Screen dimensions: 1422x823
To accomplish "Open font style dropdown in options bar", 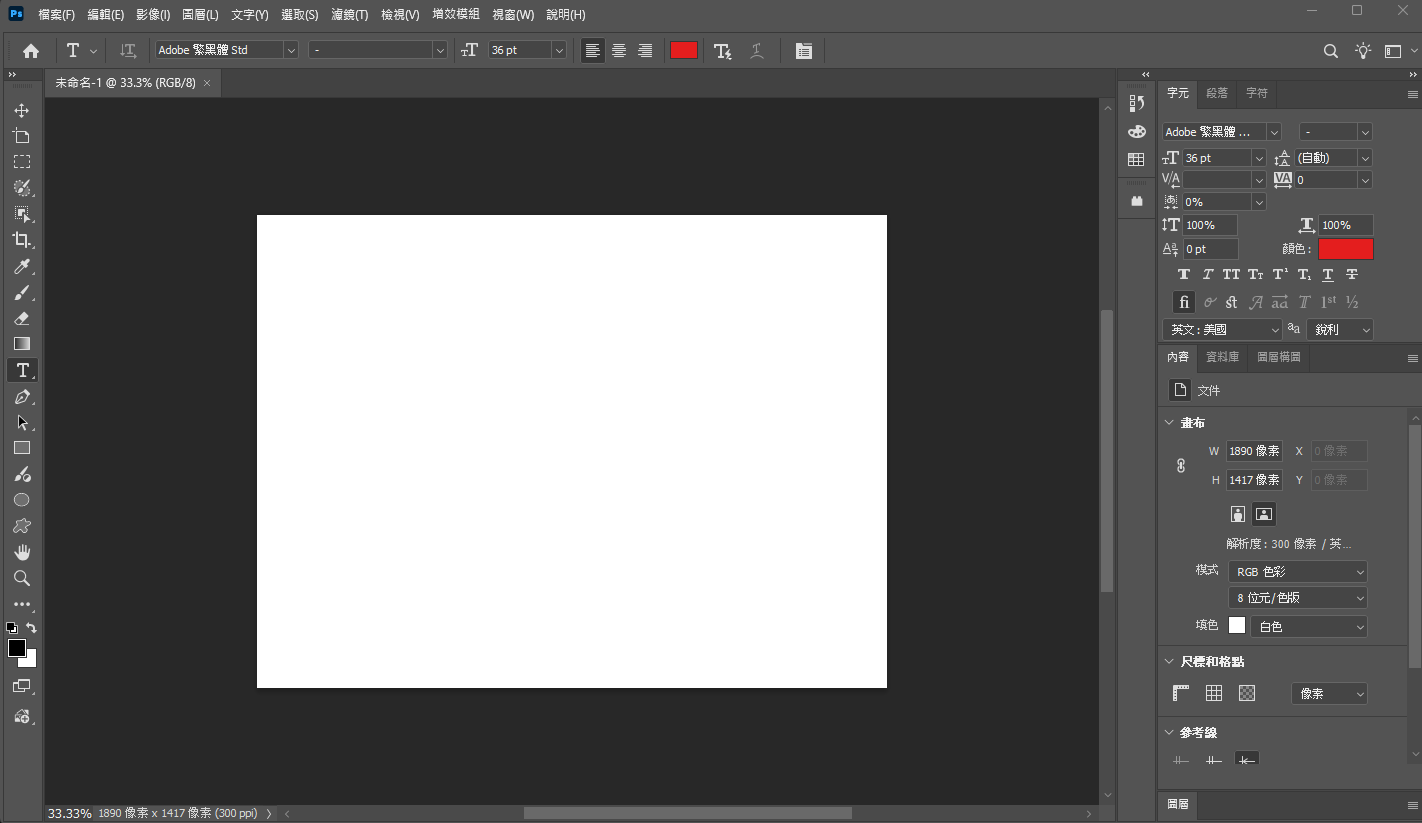I will pos(439,50).
